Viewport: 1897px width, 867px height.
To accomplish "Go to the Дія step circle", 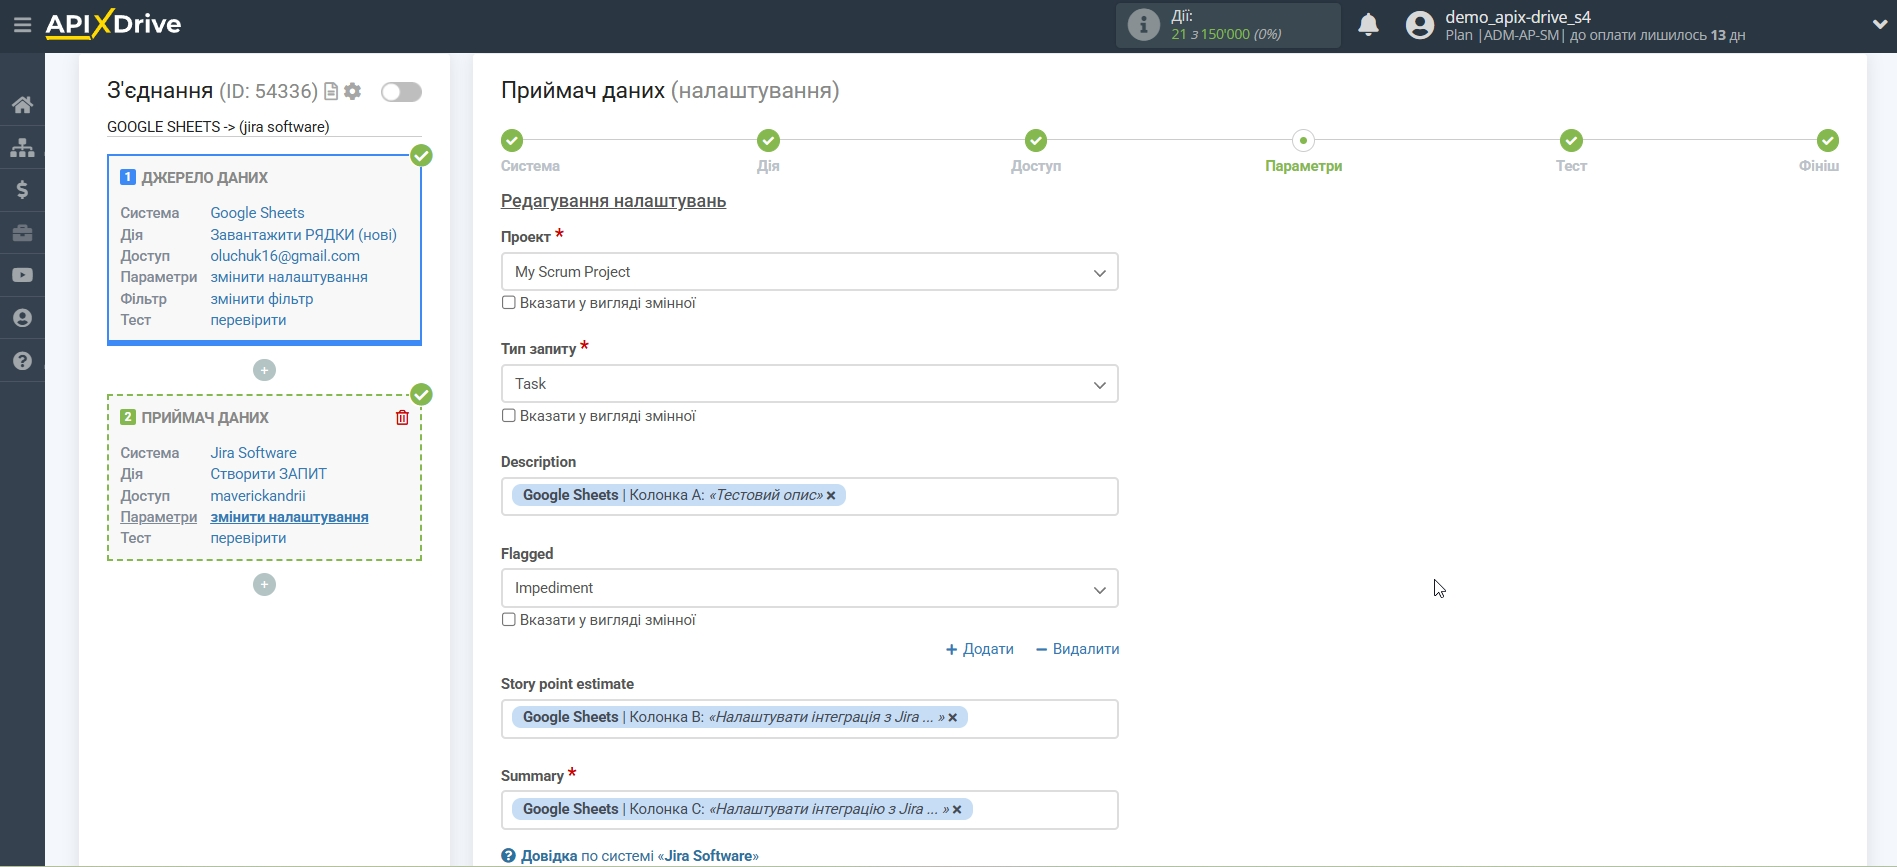I will click(768, 140).
